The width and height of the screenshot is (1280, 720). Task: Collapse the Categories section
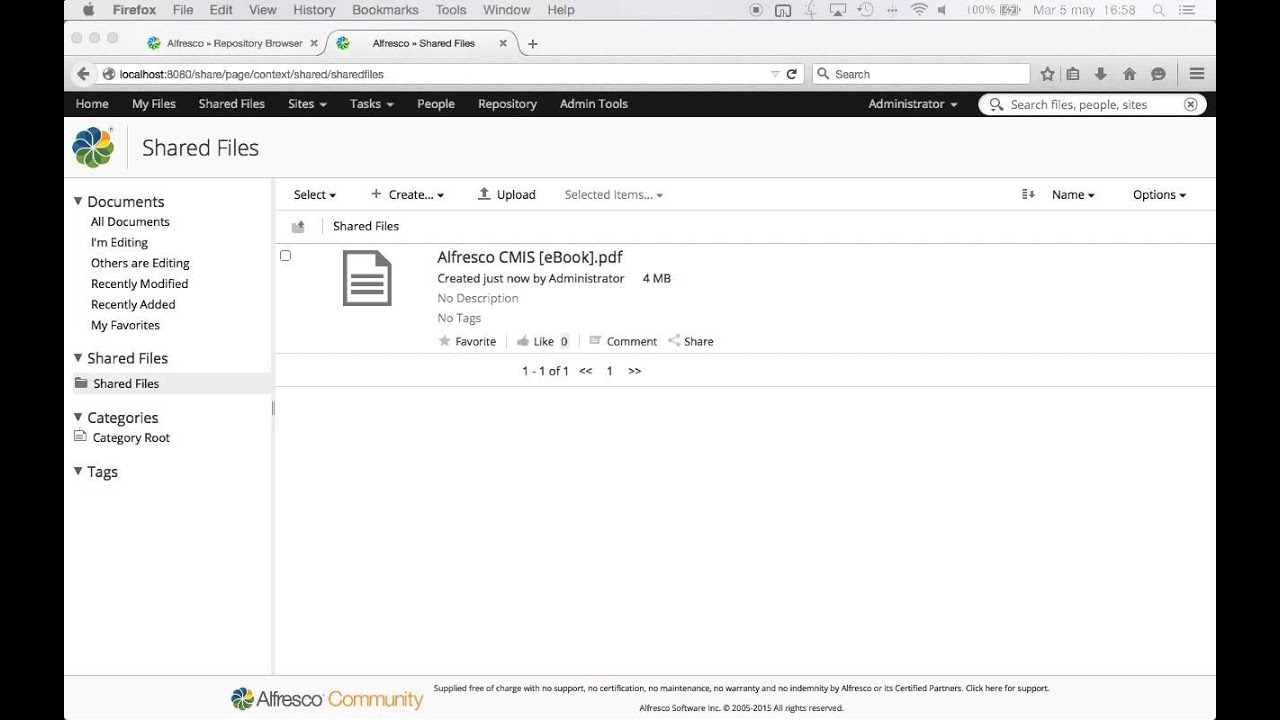[x=79, y=417]
